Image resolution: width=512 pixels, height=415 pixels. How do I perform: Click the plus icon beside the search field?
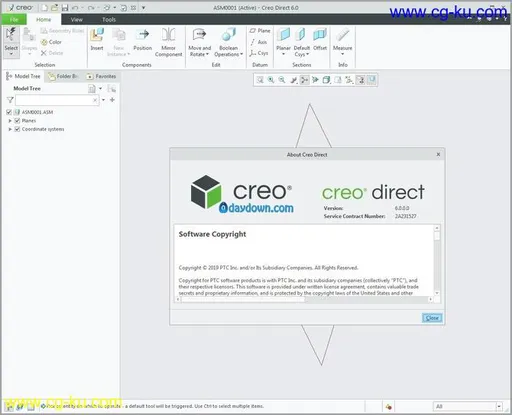pyautogui.click(x=112, y=100)
